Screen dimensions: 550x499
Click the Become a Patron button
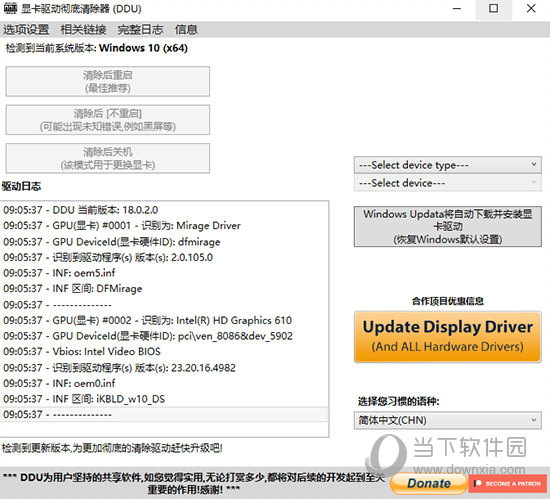(x=508, y=484)
